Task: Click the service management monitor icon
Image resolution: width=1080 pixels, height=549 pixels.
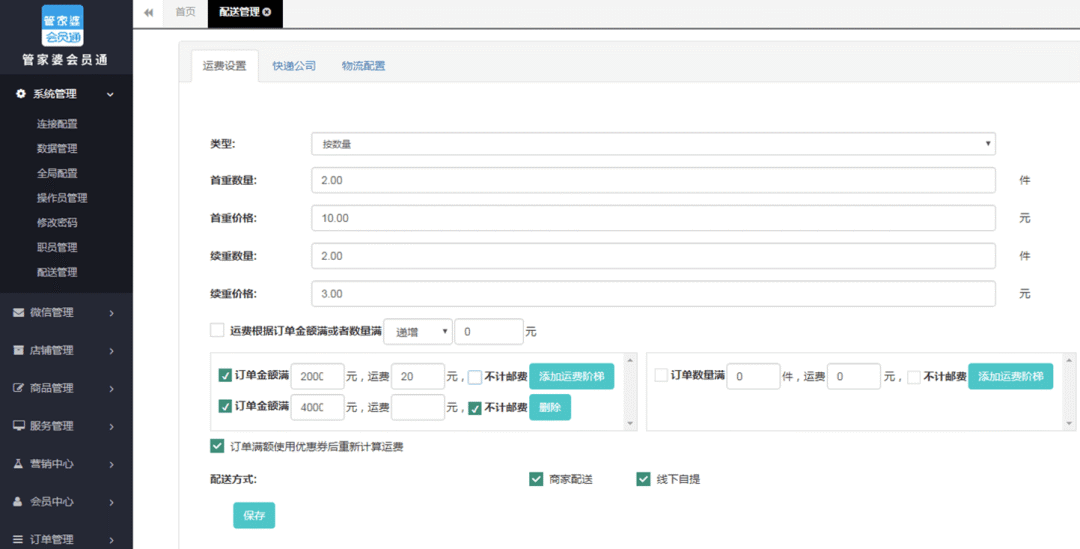Action: 19,426
